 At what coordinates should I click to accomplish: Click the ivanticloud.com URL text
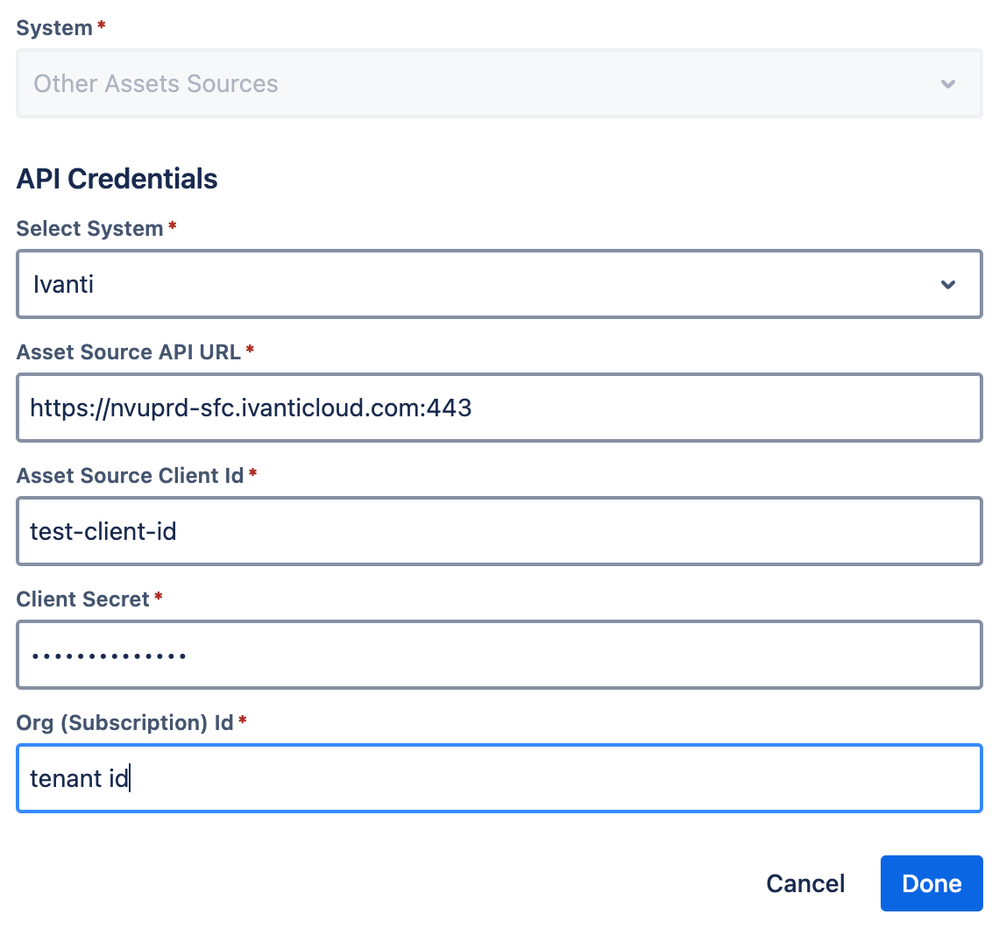[x=250, y=408]
